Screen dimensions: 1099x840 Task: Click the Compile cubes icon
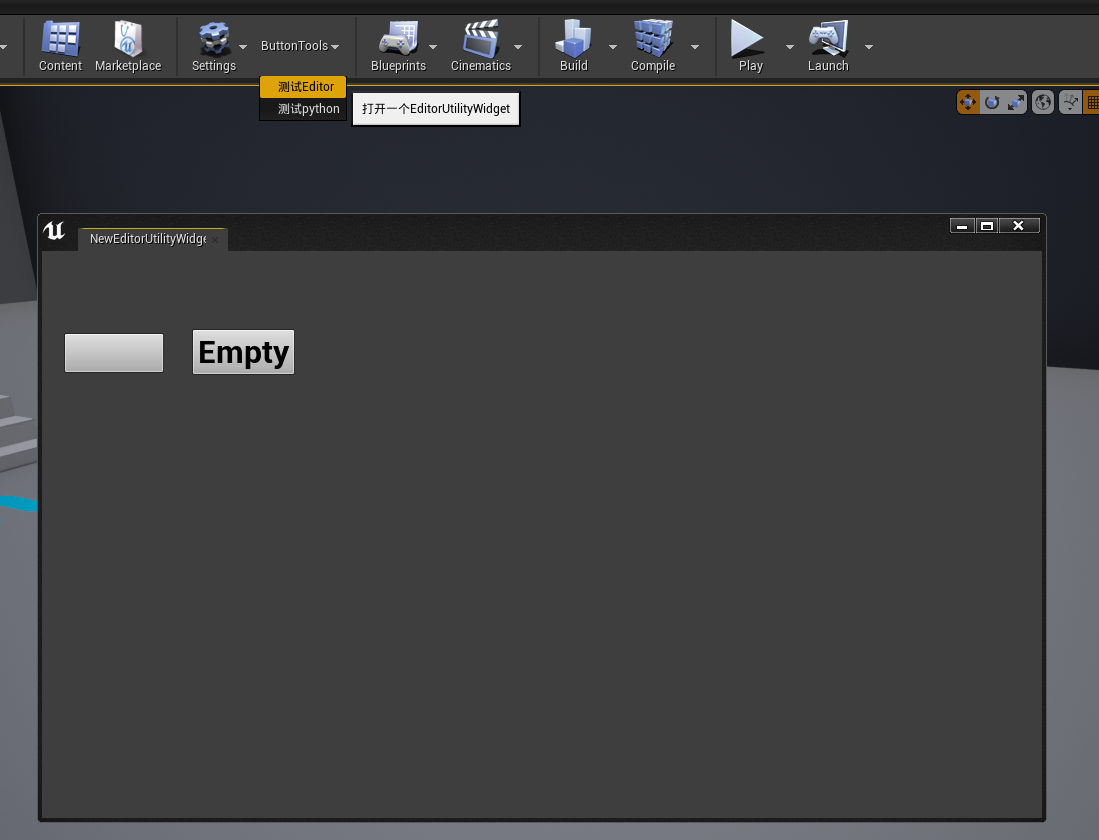tap(653, 40)
